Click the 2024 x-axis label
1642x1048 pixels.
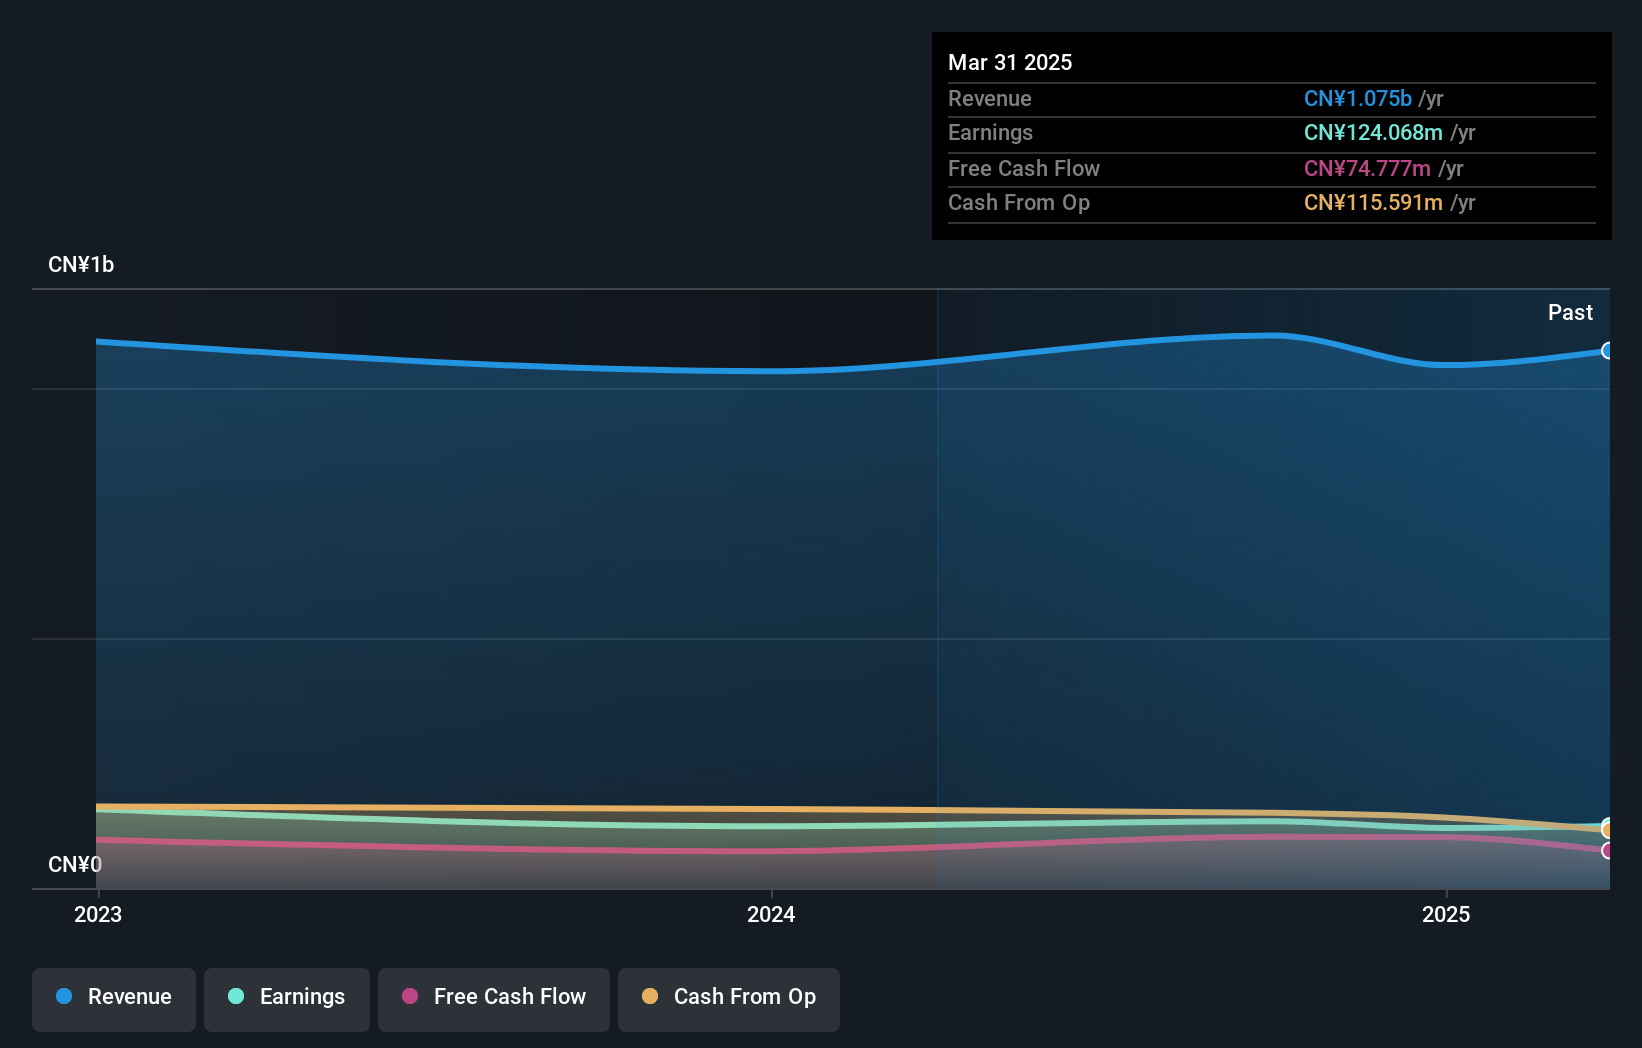coord(771,914)
